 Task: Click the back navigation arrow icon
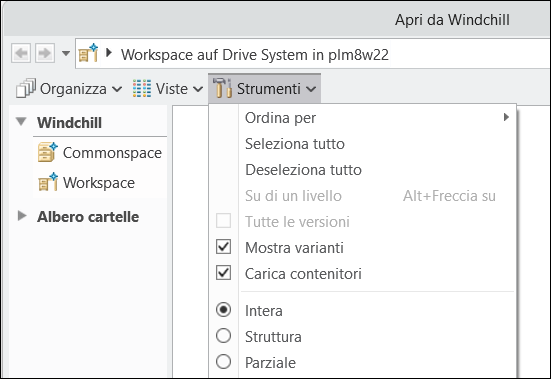pyautogui.click(x=21, y=53)
